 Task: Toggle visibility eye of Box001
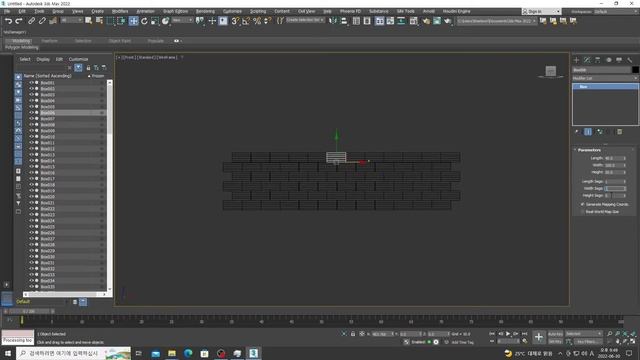tap(31, 83)
